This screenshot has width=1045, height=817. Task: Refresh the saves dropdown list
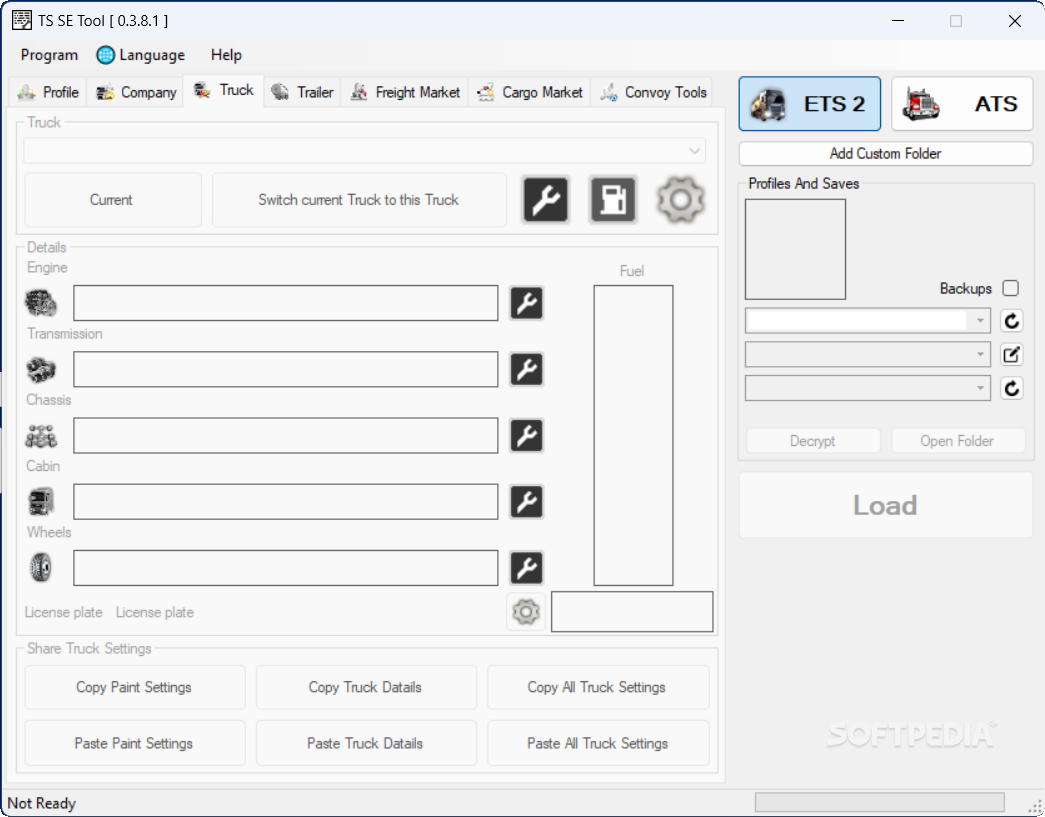pos(1012,388)
